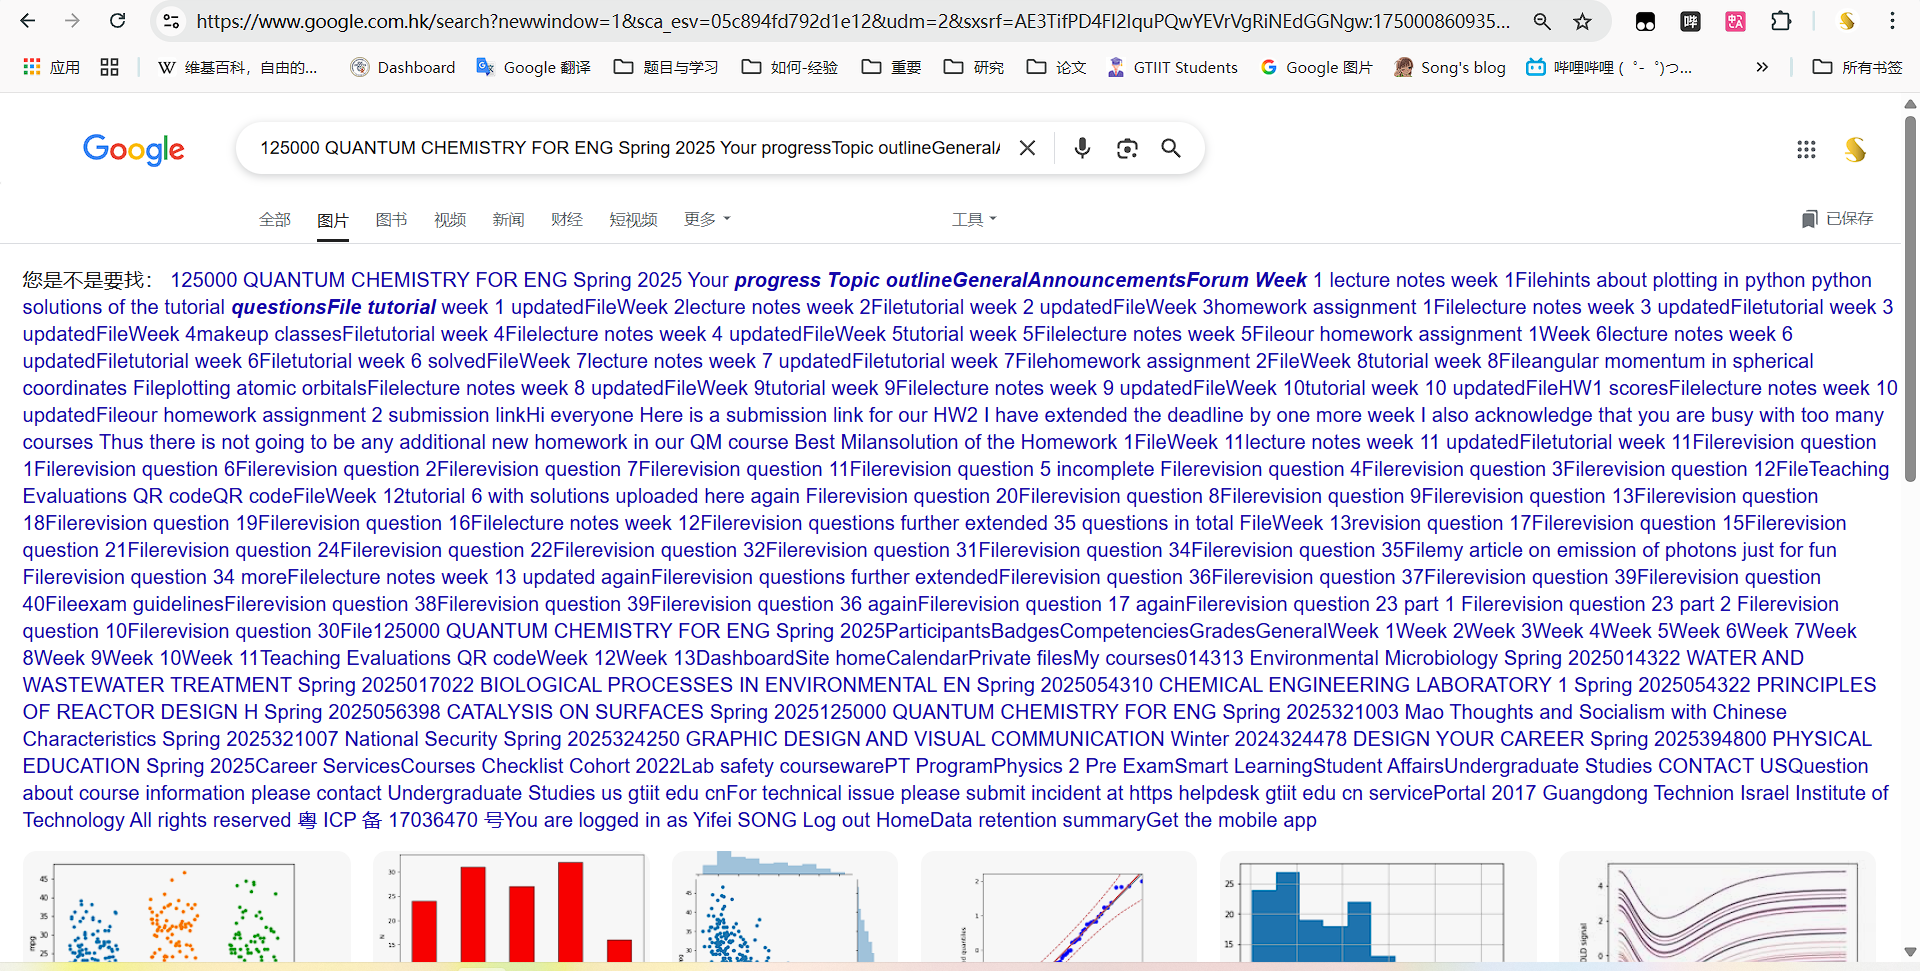Open the 已保存 saved items
The image size is (1920, 971).
tap(1838, 218)
